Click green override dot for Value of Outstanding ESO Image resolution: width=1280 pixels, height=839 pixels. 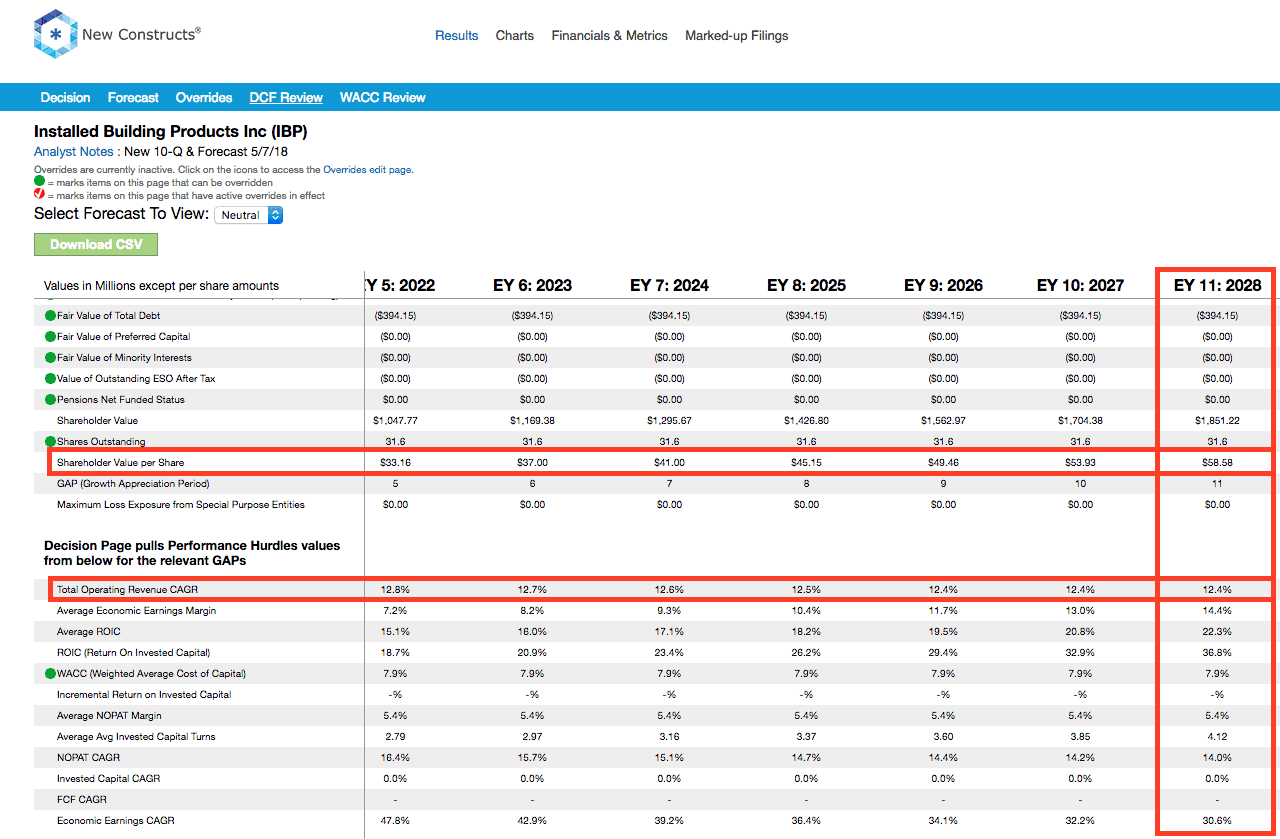tap(50, 378)
